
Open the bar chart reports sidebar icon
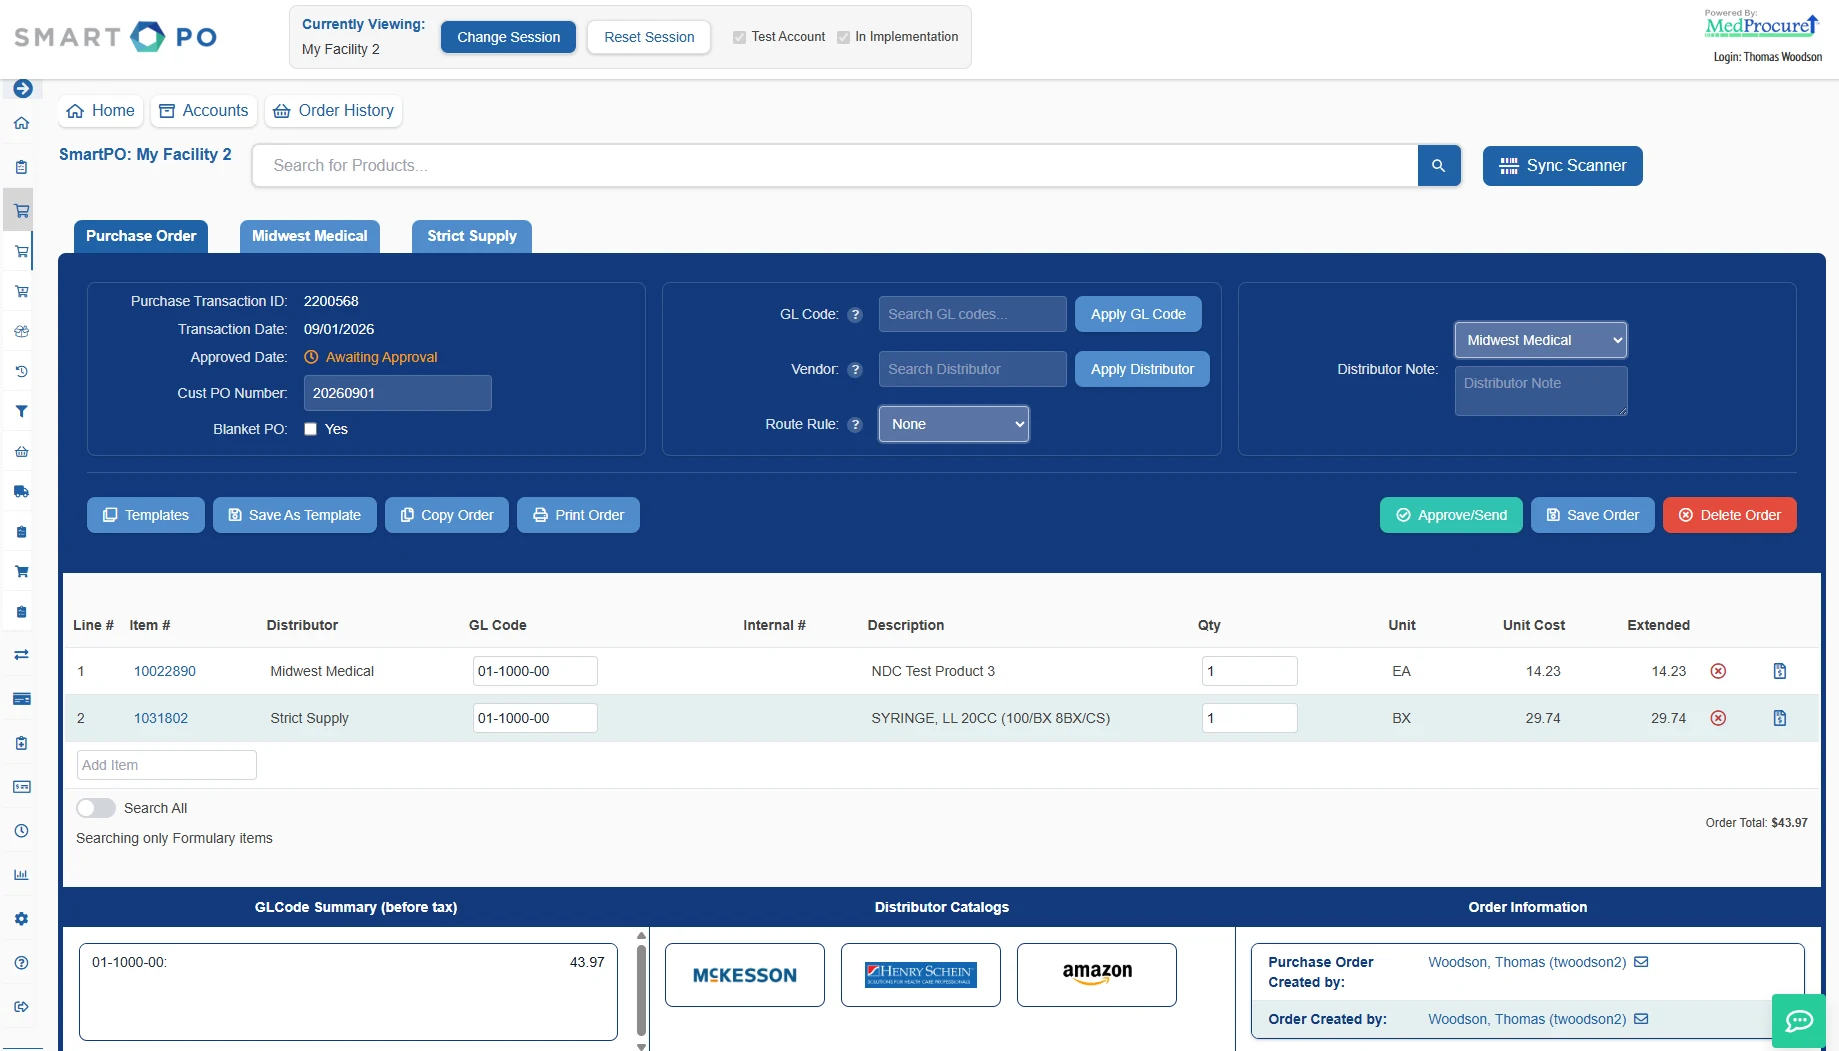point(21,875)
